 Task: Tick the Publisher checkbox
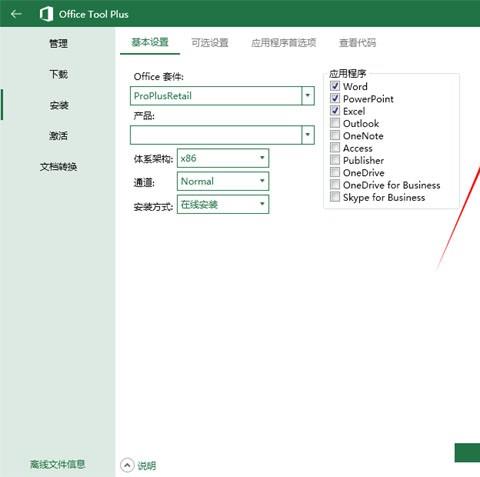(335, 160)
